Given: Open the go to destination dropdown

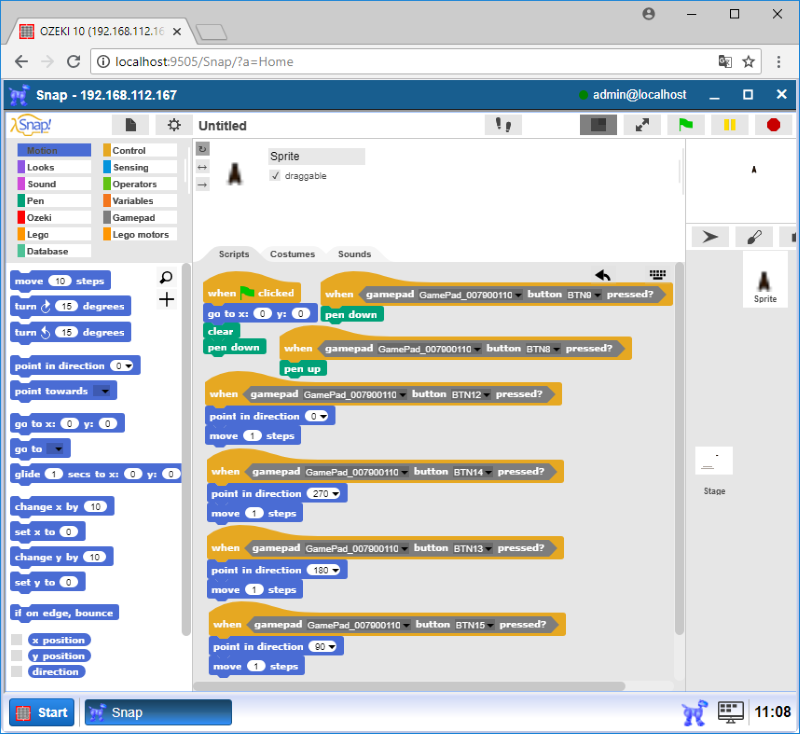Looking at the screenshot, I should pos(58,449).
